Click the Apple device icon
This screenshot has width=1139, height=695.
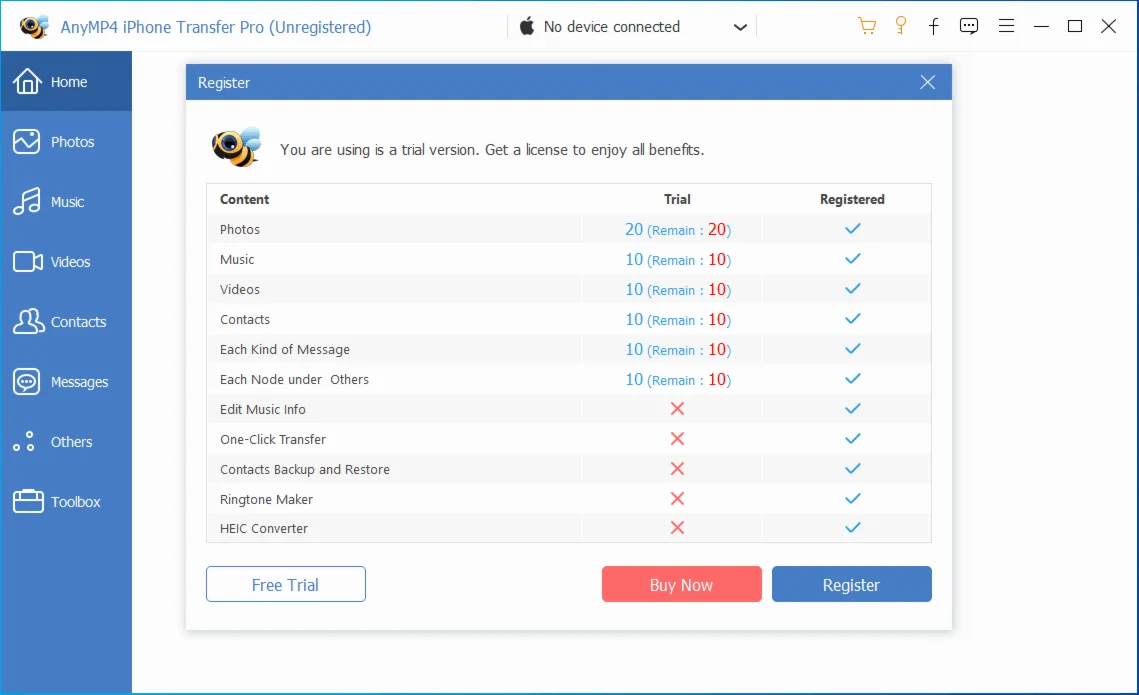pyautogui.click(x=527, y=27)
